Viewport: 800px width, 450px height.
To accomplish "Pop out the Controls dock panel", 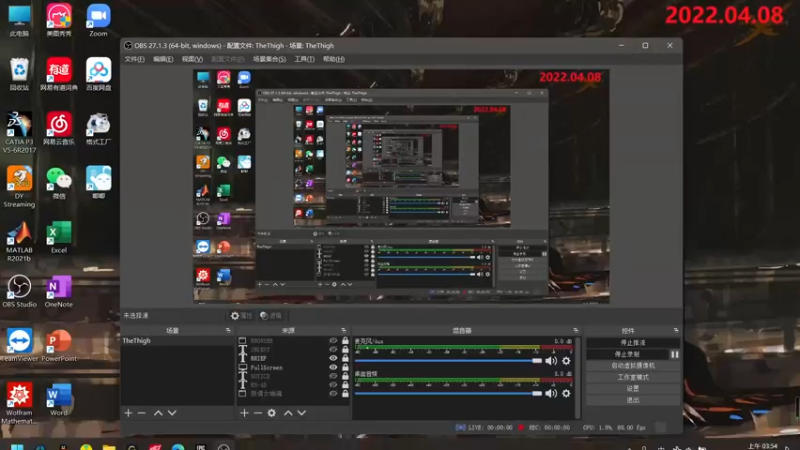I will point(676,331).
